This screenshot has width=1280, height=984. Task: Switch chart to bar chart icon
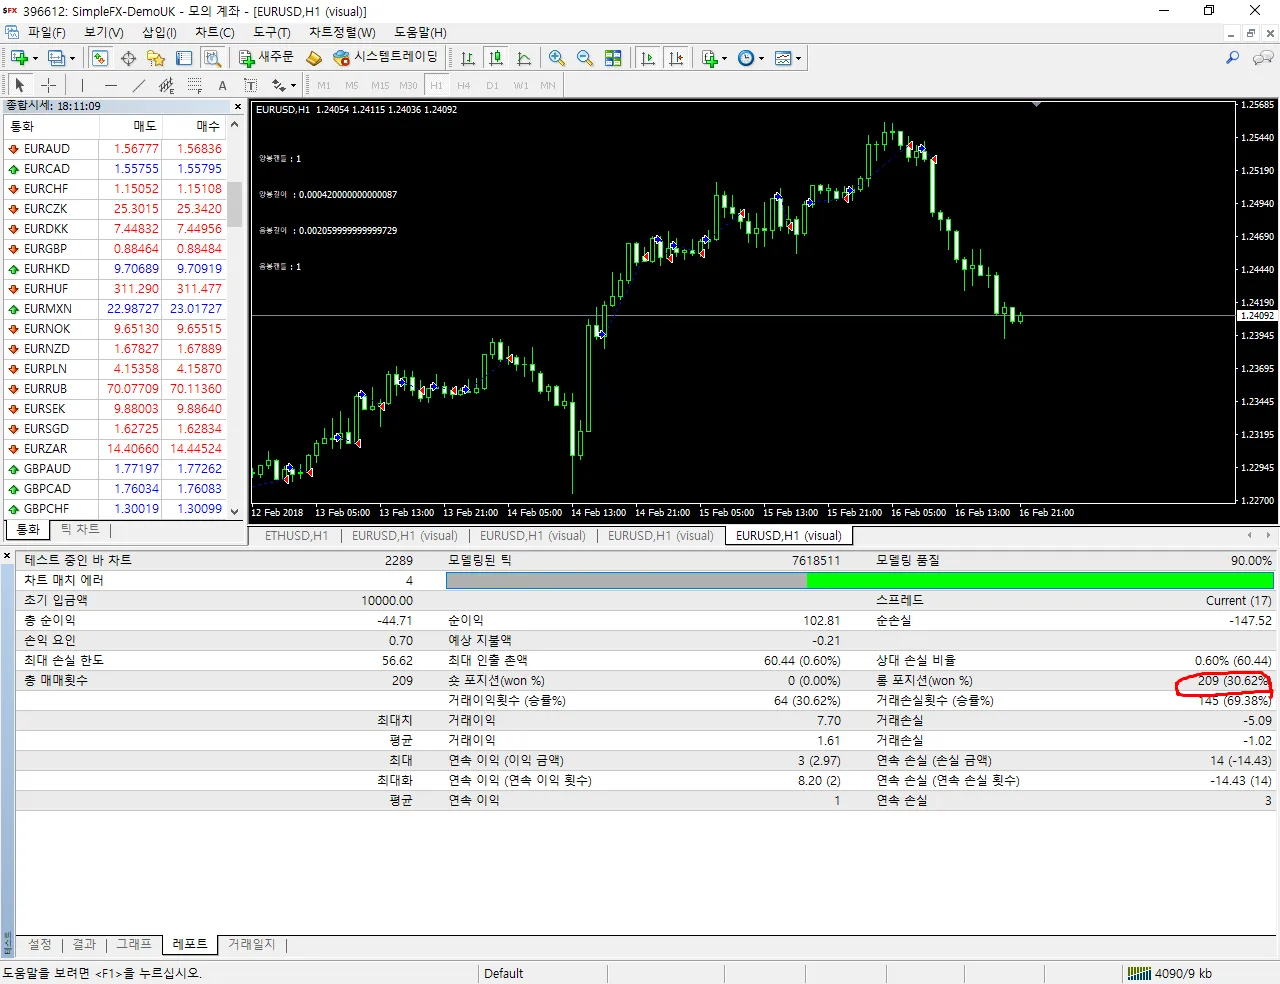click(x=467, y=58)
